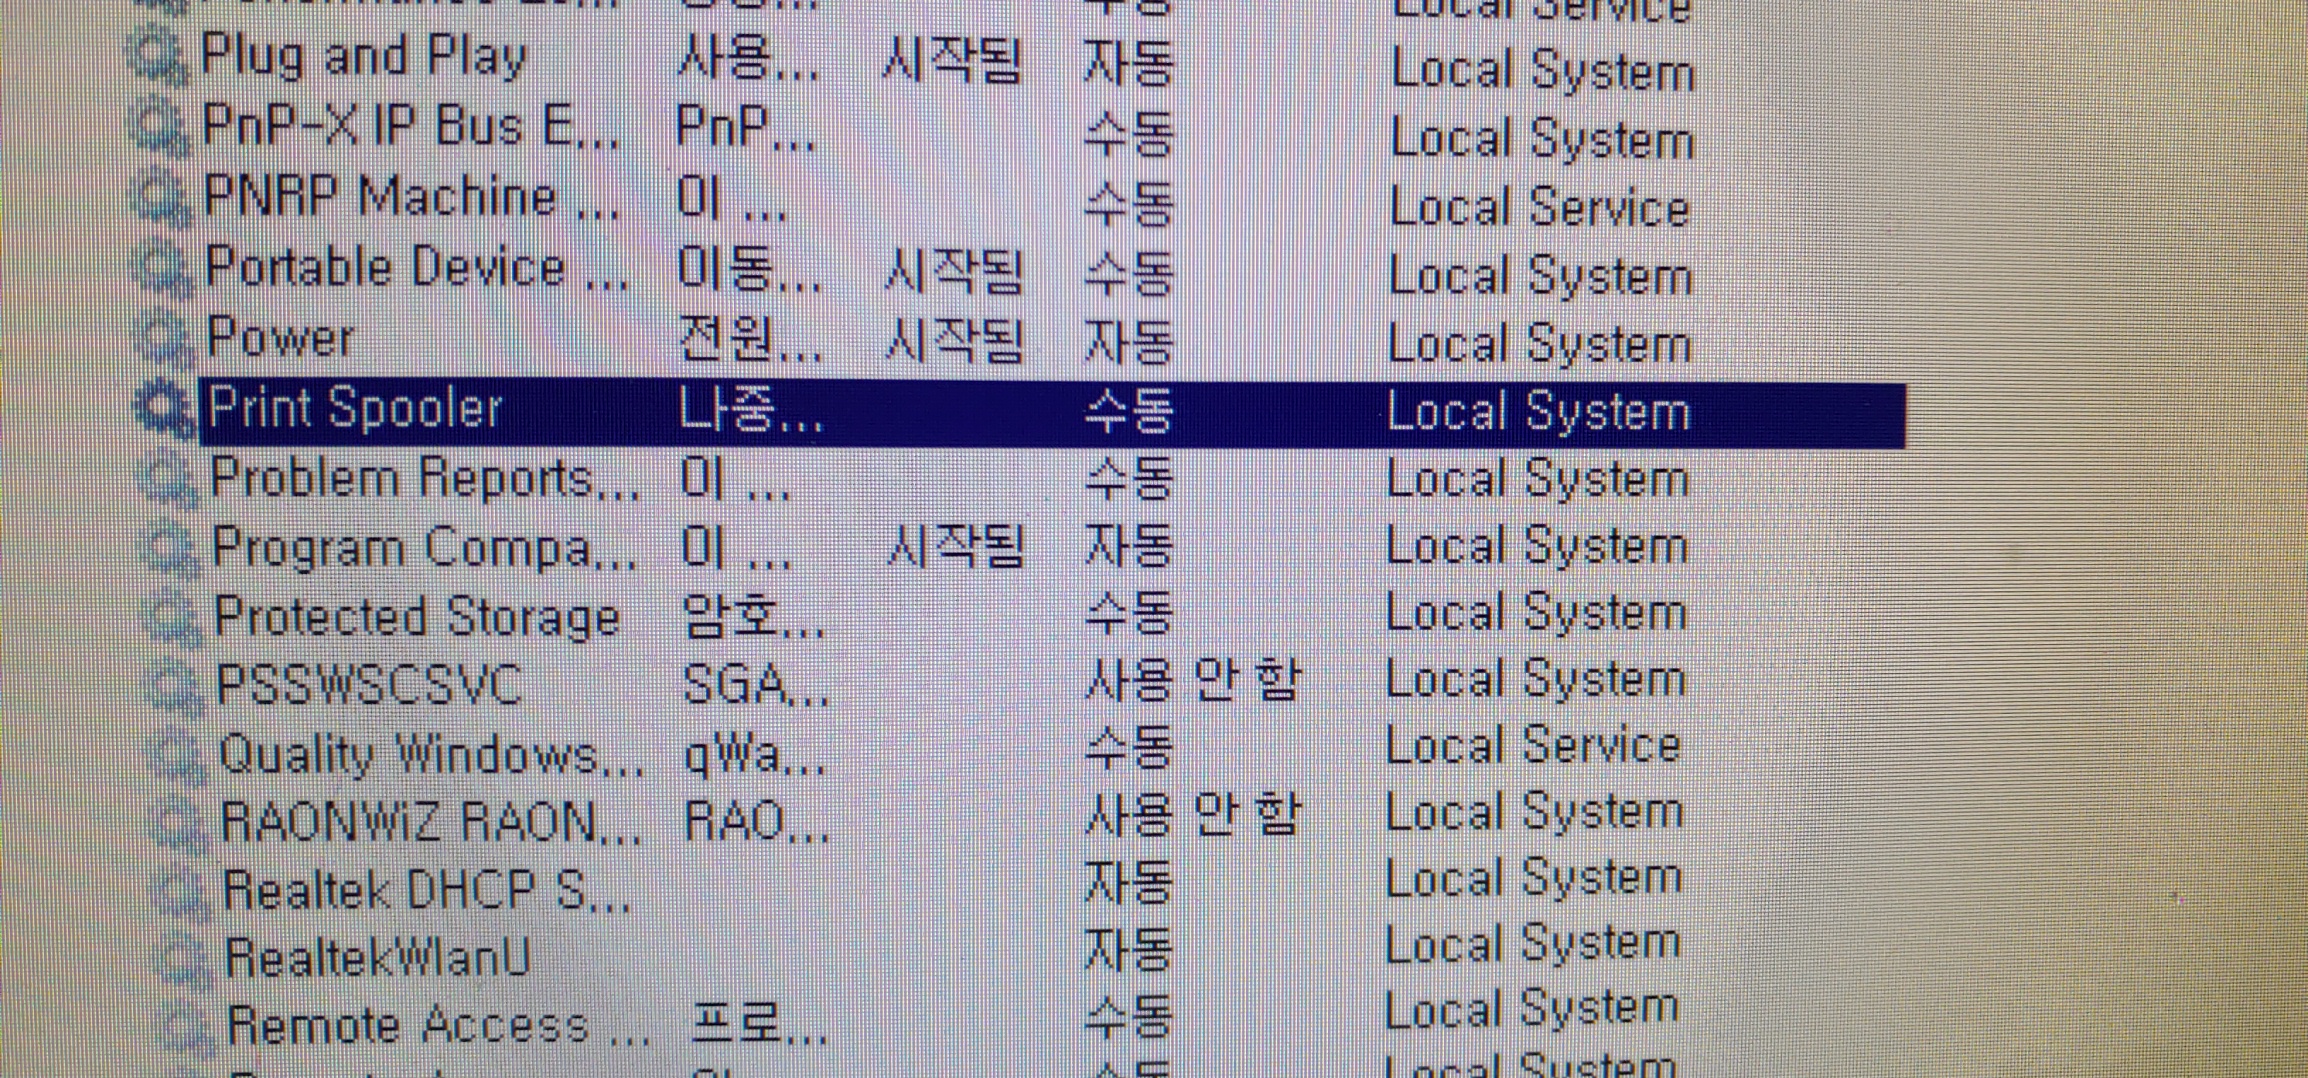Click the 프로... description of Remote Access
Viewport: 2308px width, 1078px height.
coord(759,1026)
